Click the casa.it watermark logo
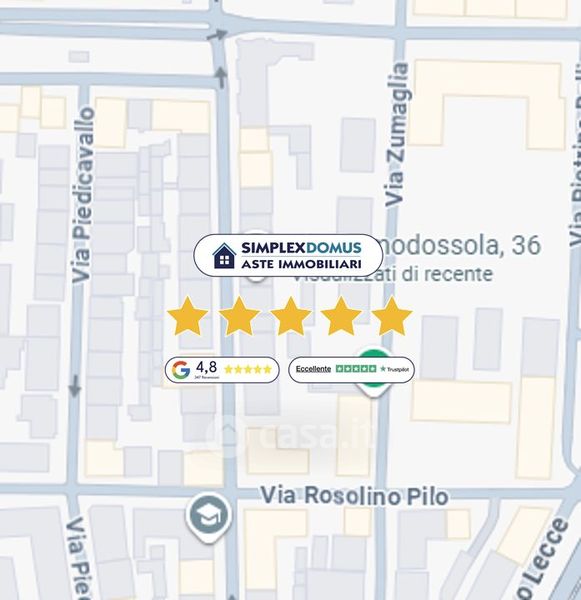 tap(289, 436)
